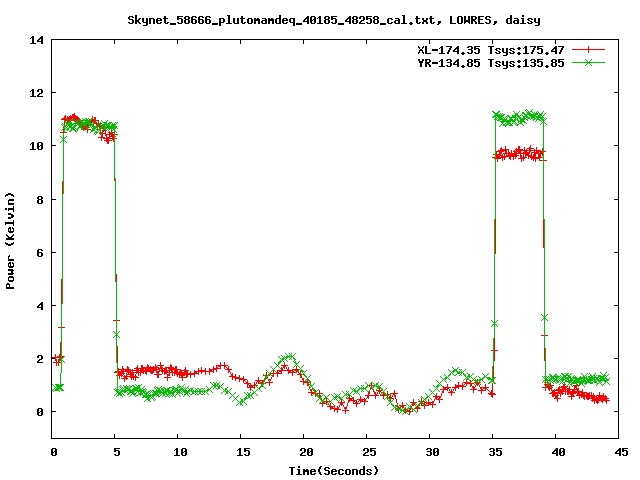Image resolution: width=640 pixels, height=480 pixels.
Task: Click the green YR legend line sample
Action: (588, 62)
